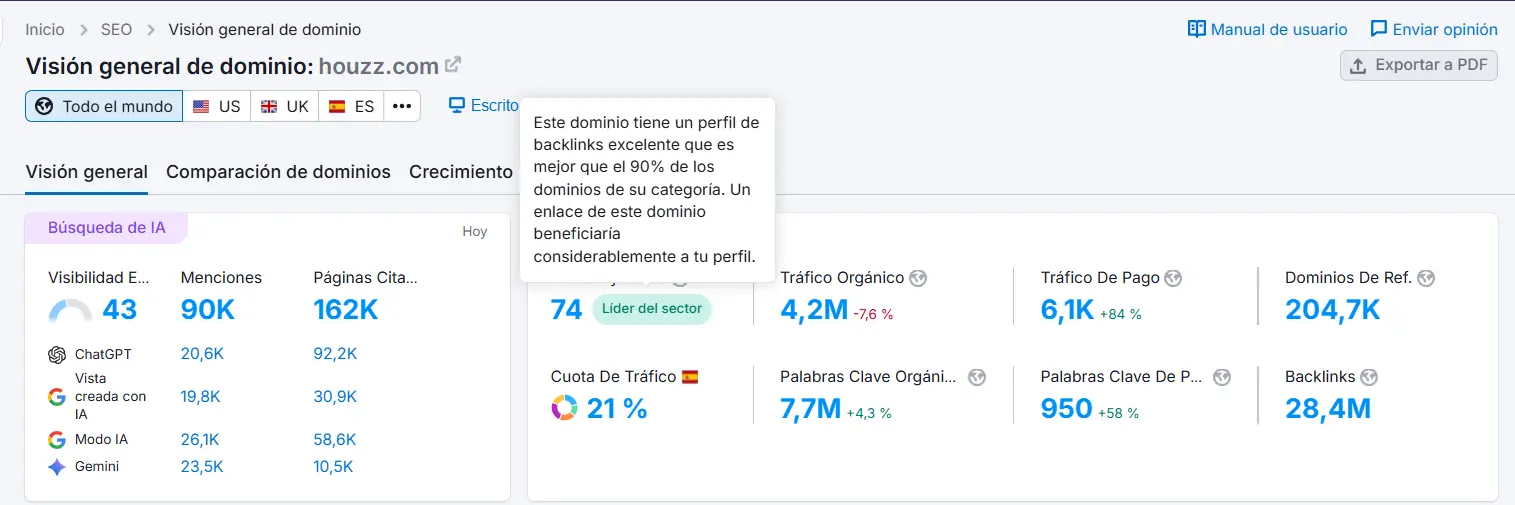Open more countries ellipsis menu
The width and height of the screenshot is (1515, 505).
tap(401, 106)
